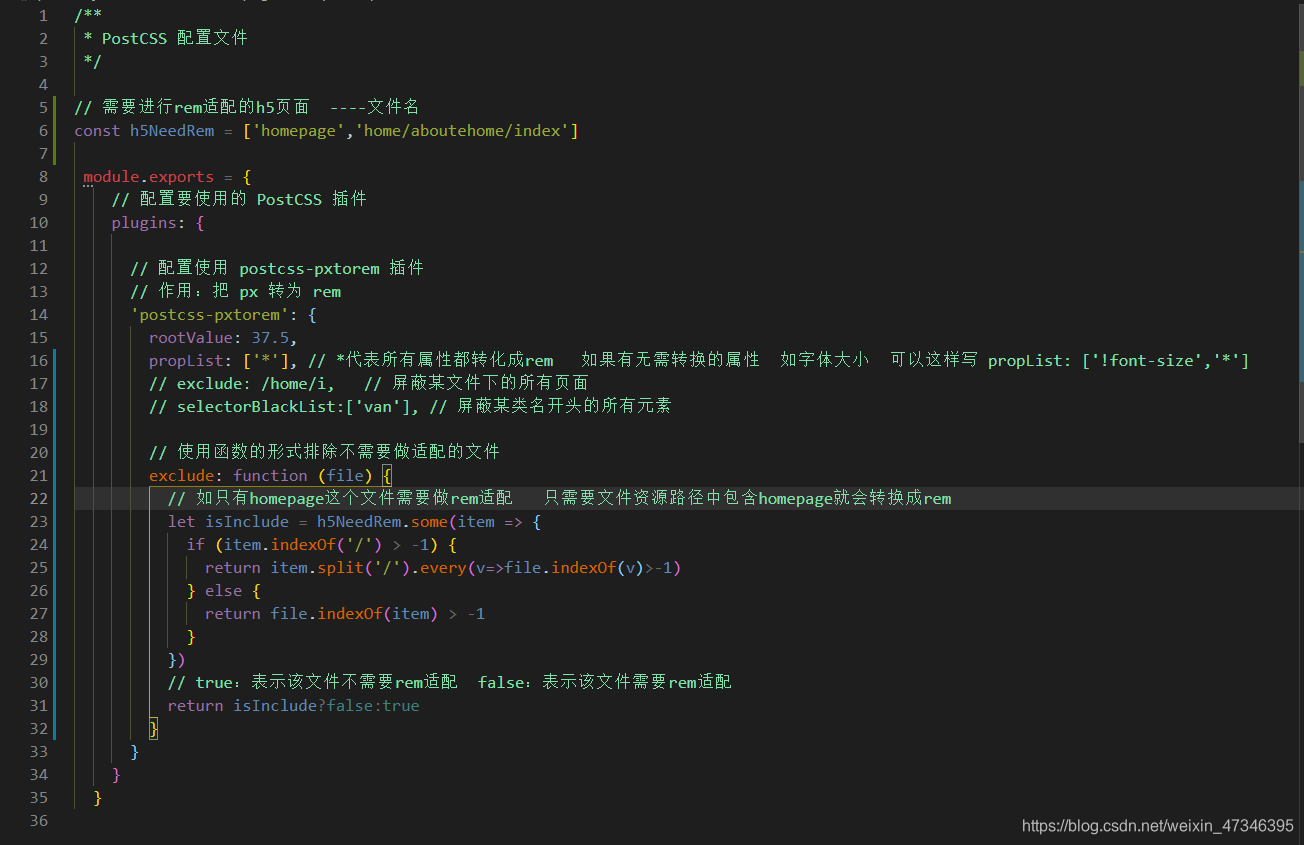Image resolution: width=1304 pixels, height=845 pixels.
Task: Click line number 32 in the gutter
Action: tap(38, 728)
